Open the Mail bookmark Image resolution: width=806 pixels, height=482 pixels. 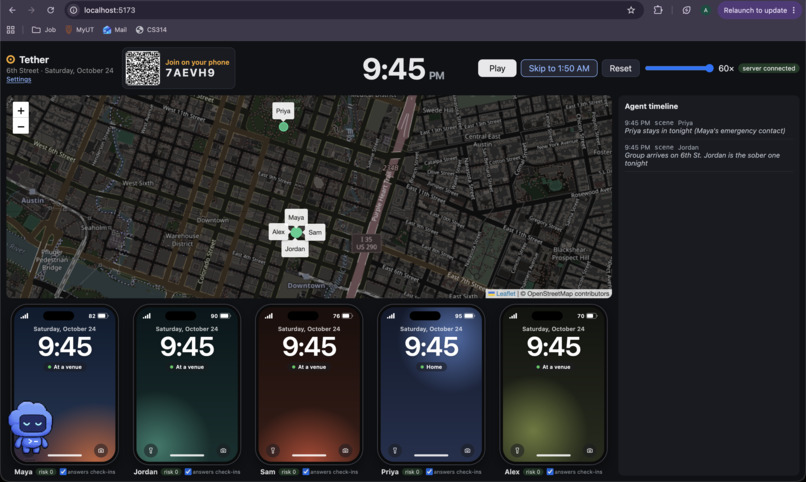click(x=115, y=30)
